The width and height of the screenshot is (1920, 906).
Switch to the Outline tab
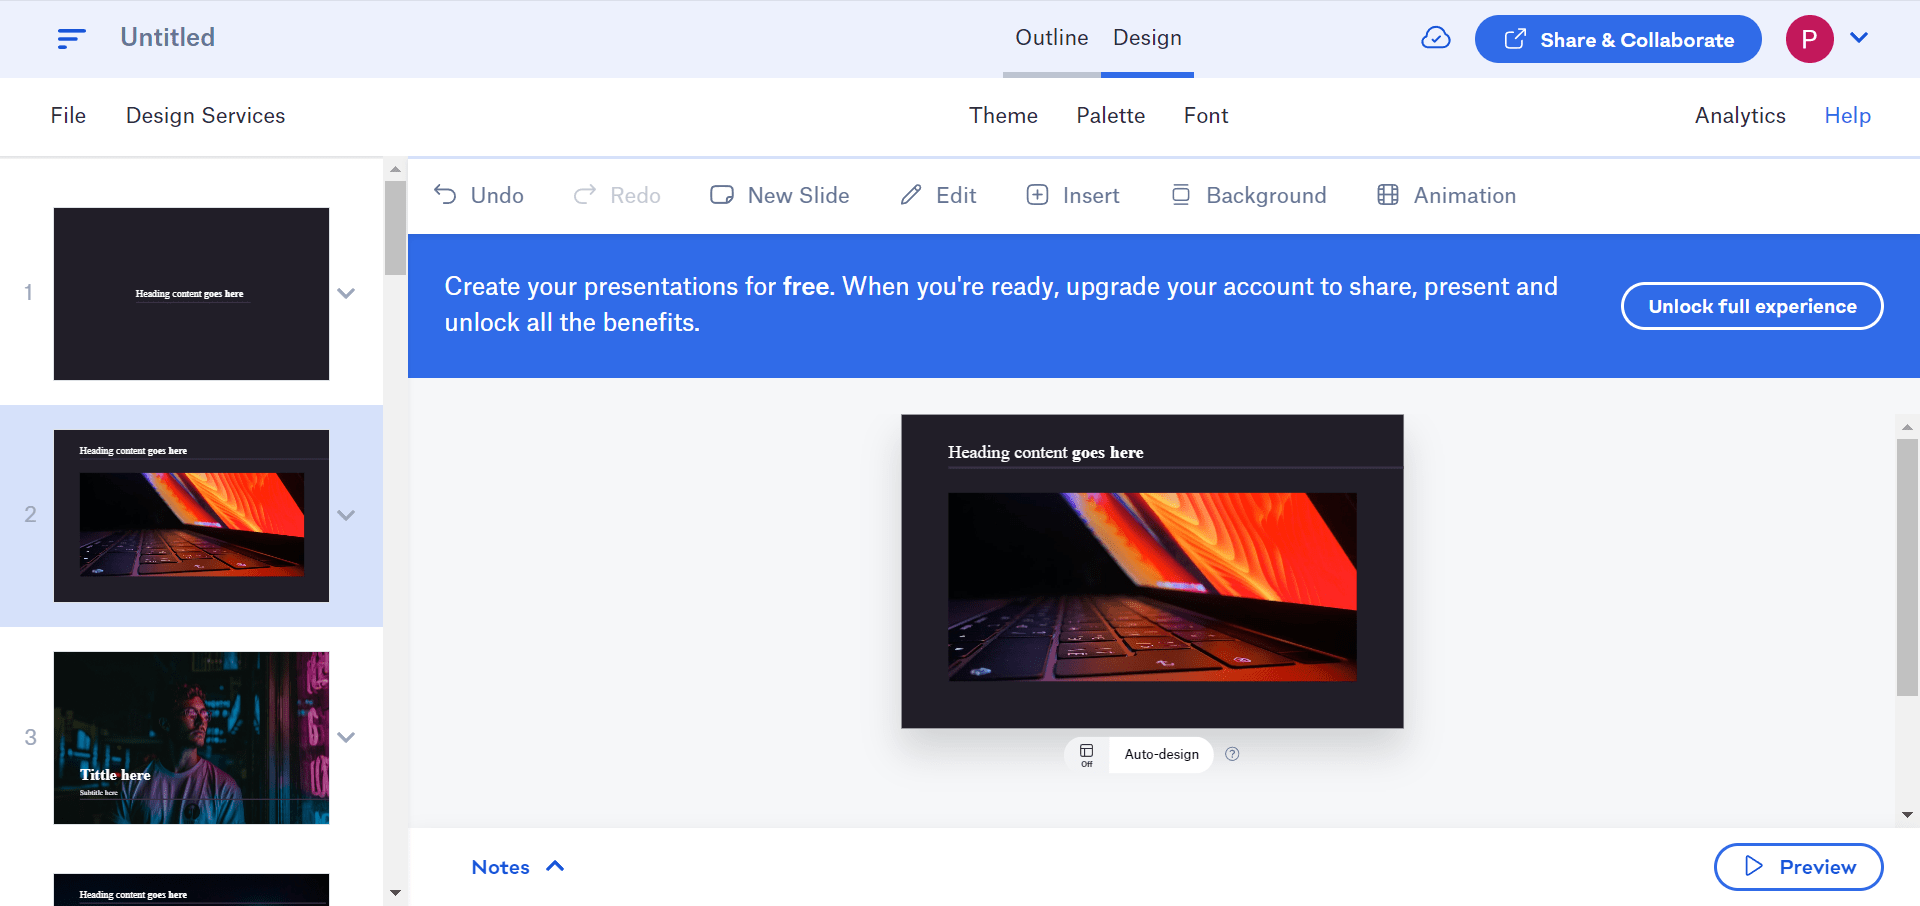pyautogui.click(x=1051, y=38)
